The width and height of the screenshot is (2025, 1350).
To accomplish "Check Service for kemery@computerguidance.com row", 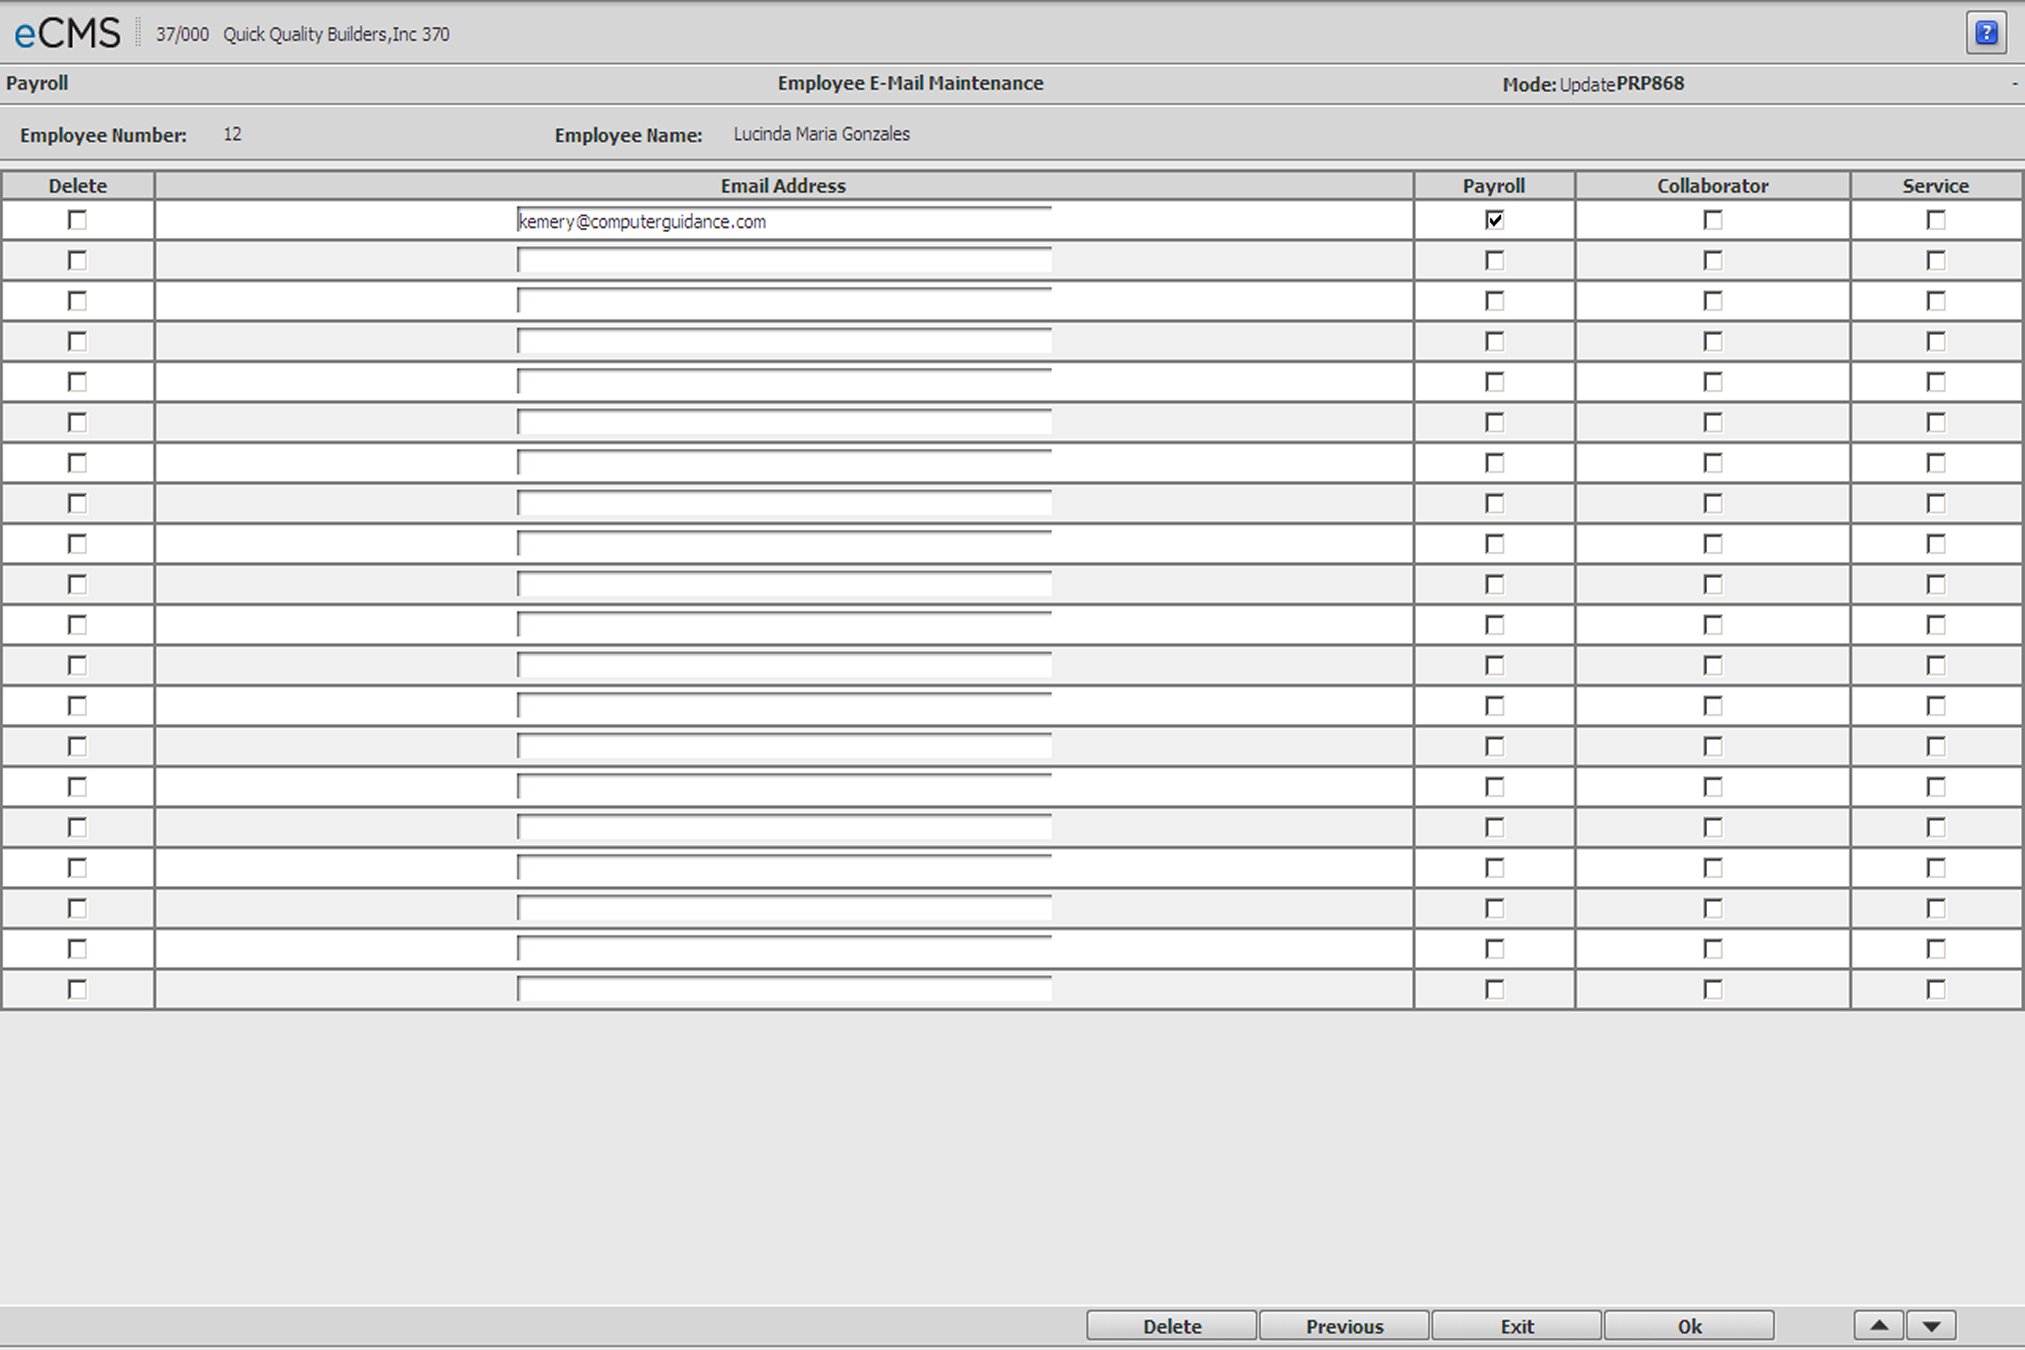I will [1936, 220].
